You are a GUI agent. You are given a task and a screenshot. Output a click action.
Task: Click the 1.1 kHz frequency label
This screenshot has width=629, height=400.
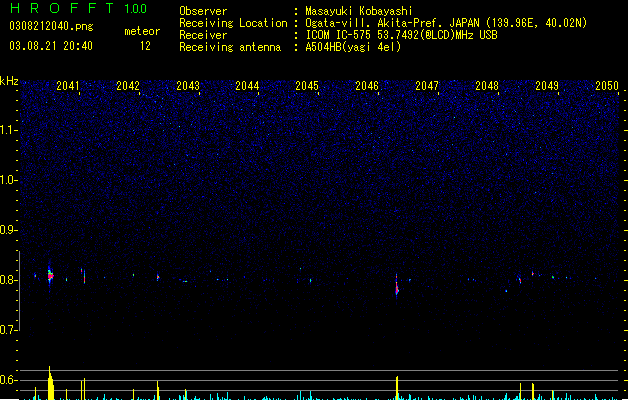click(x=8, y=130)
